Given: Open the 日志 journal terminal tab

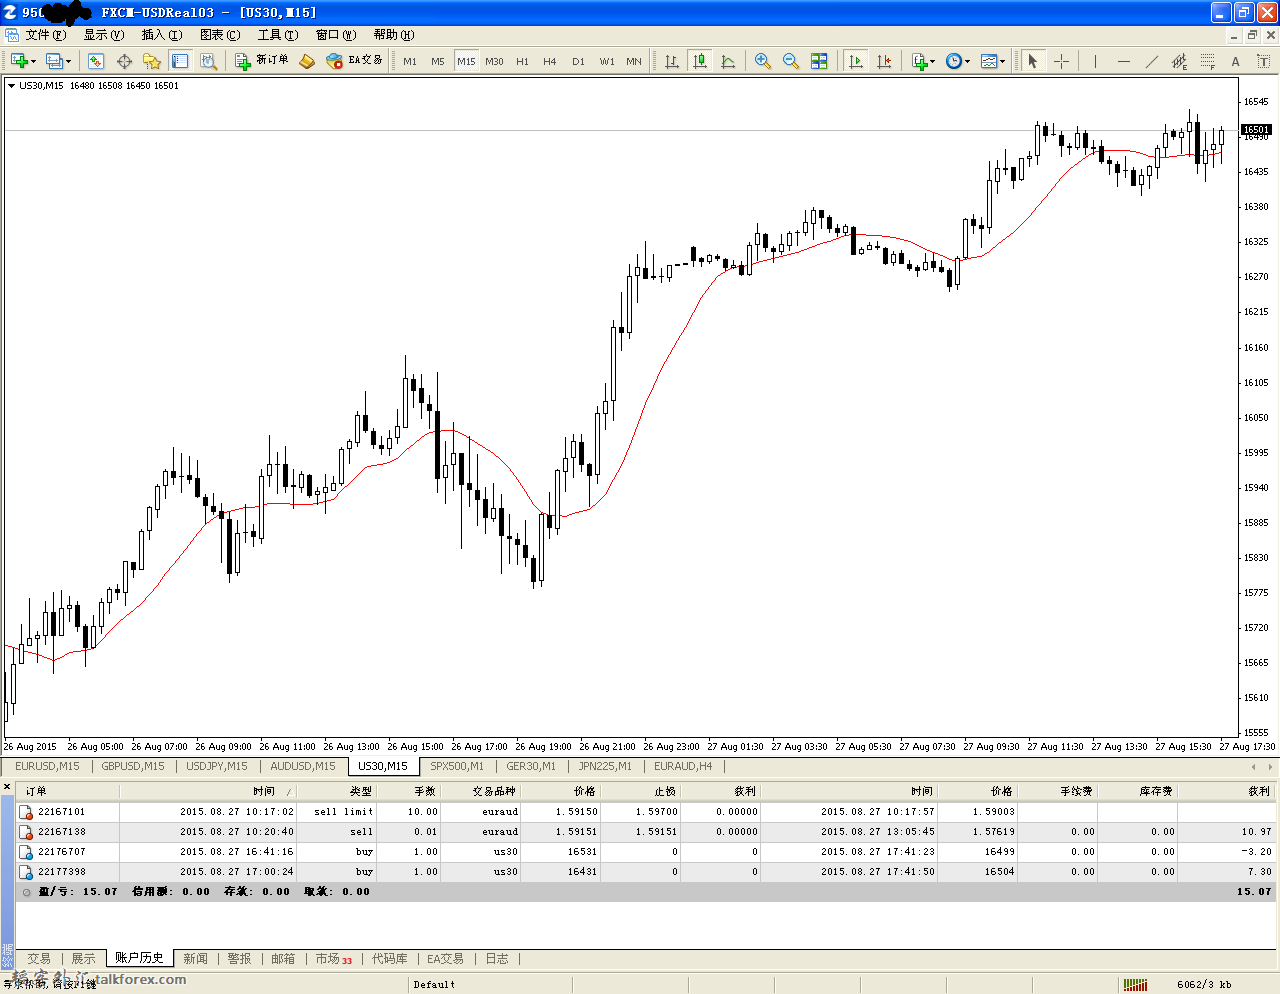Looking at the screenshot, I should click(497, 958).
